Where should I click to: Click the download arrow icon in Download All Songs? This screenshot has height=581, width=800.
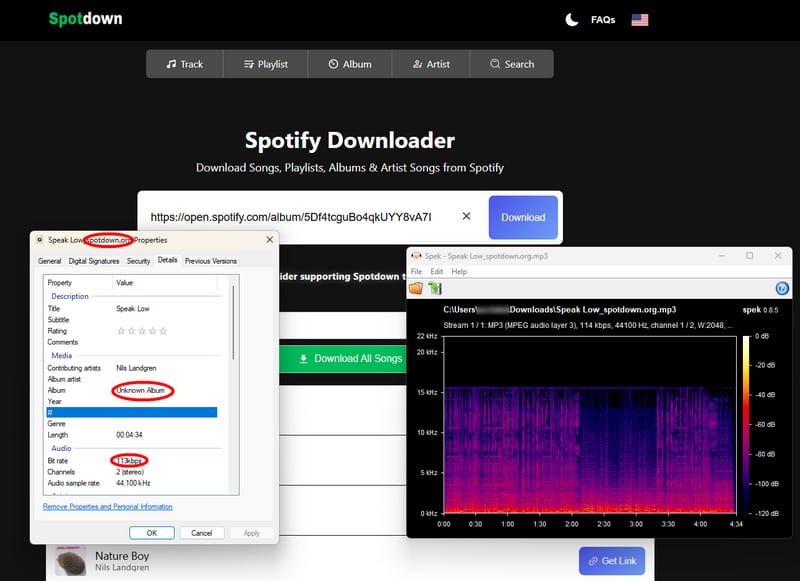click(x=303, y=359)
